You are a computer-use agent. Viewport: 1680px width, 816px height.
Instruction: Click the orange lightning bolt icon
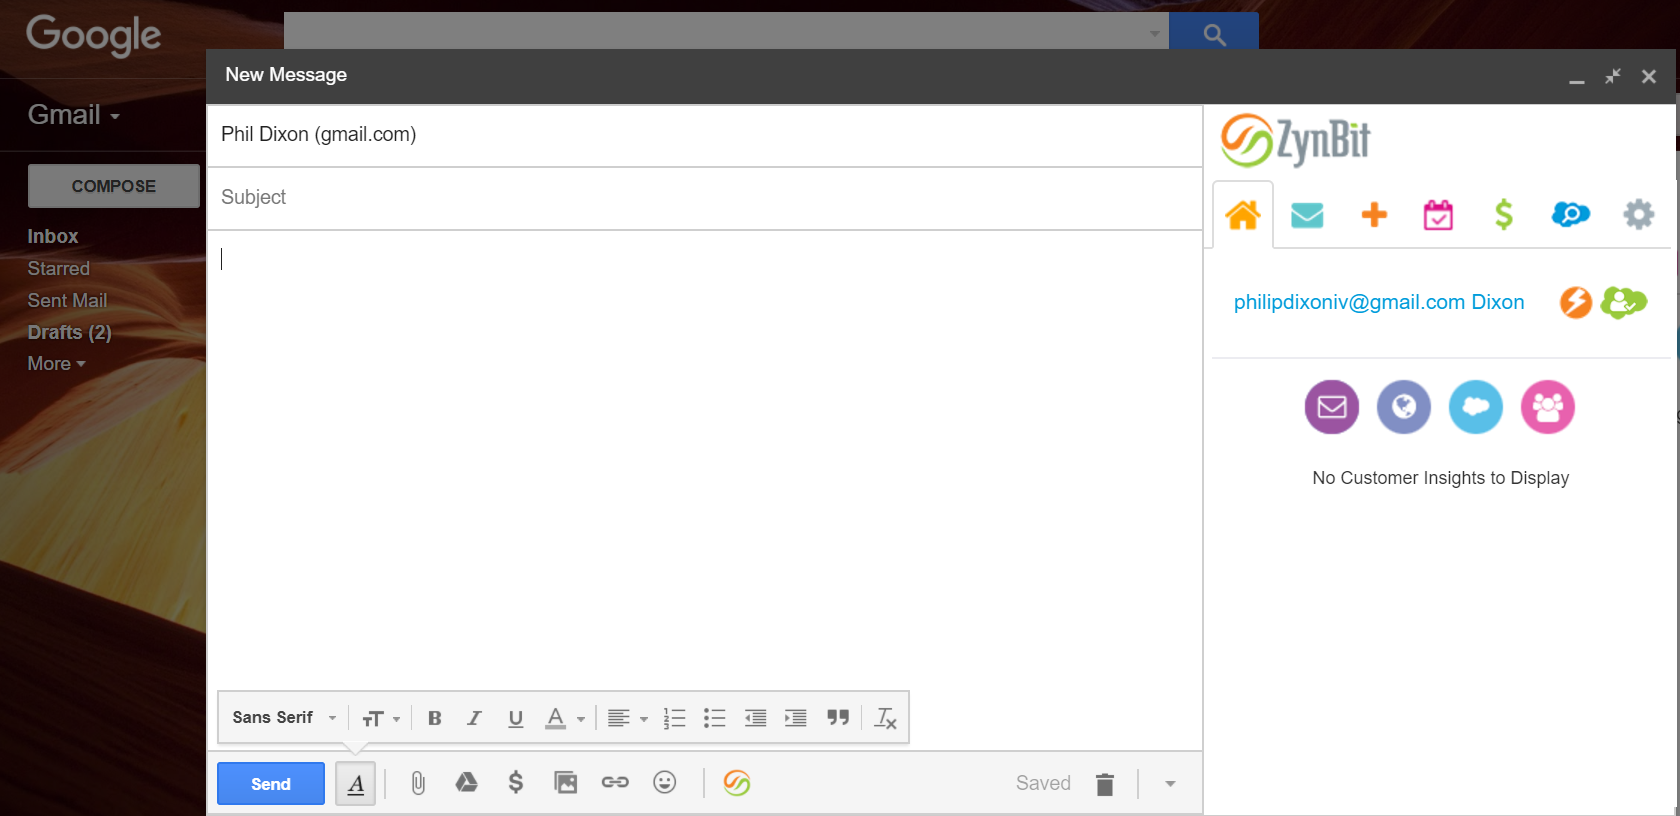pyautogui.click(x=1576, y=302)
